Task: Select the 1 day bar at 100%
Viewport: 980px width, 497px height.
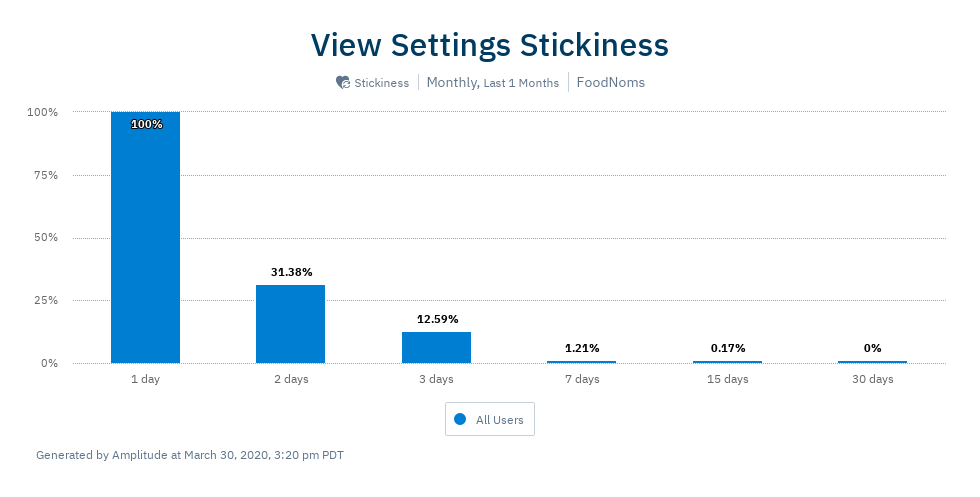Action: tap(146, 238)
